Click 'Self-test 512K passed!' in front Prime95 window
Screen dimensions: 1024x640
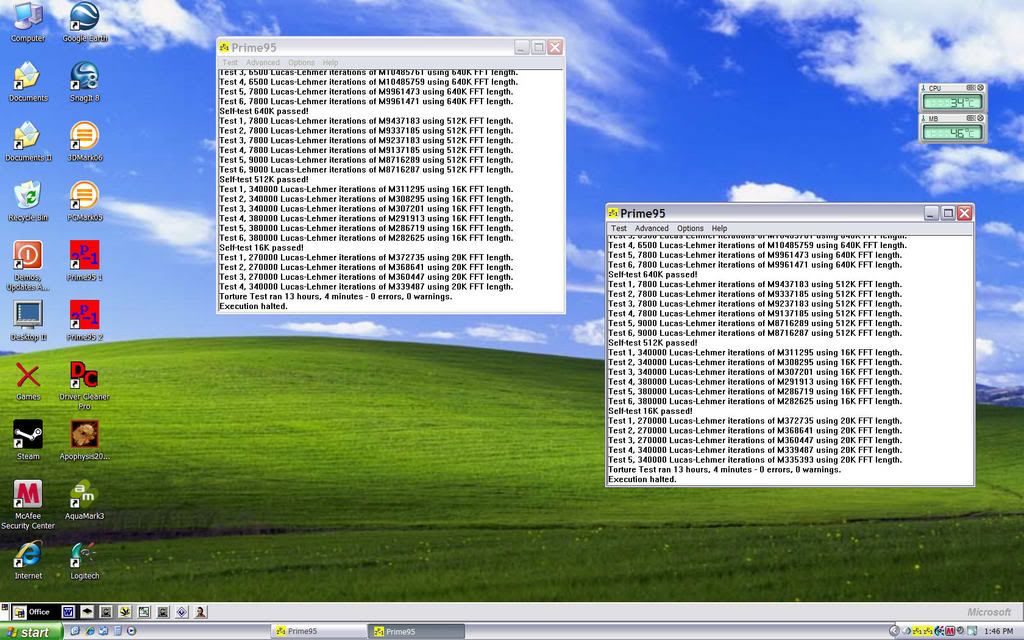coord(652,342)
